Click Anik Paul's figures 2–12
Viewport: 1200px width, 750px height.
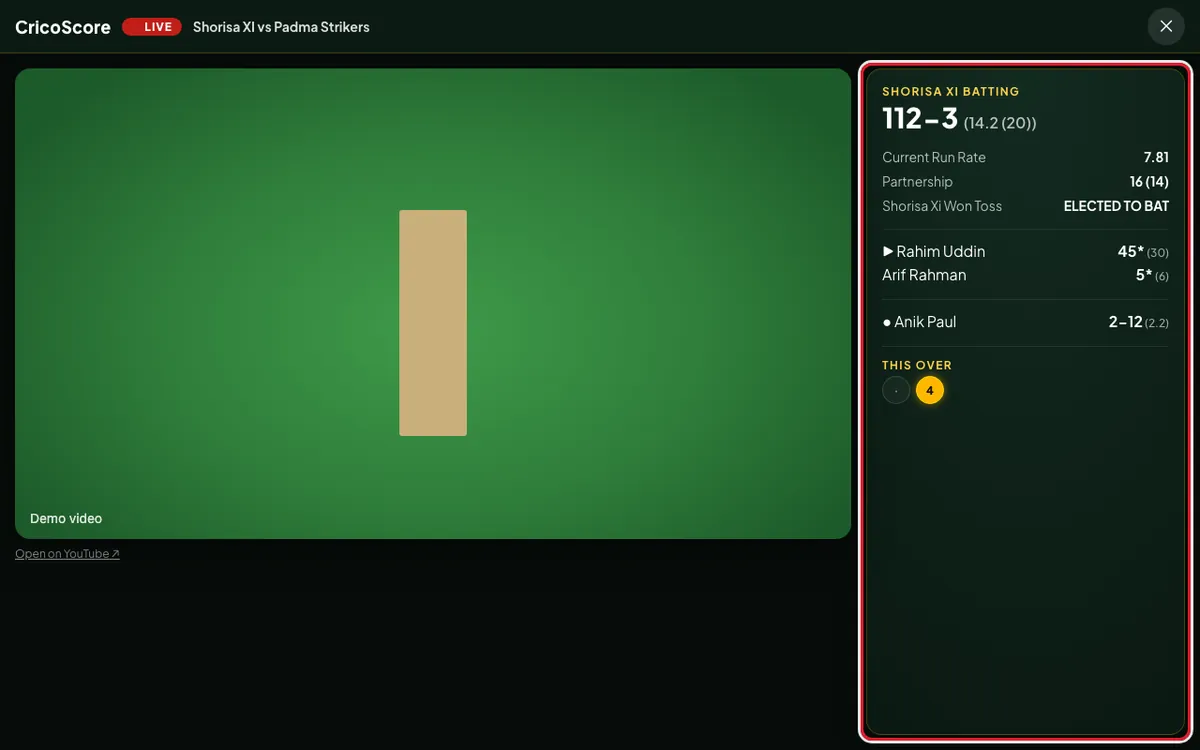(1125, 322)
